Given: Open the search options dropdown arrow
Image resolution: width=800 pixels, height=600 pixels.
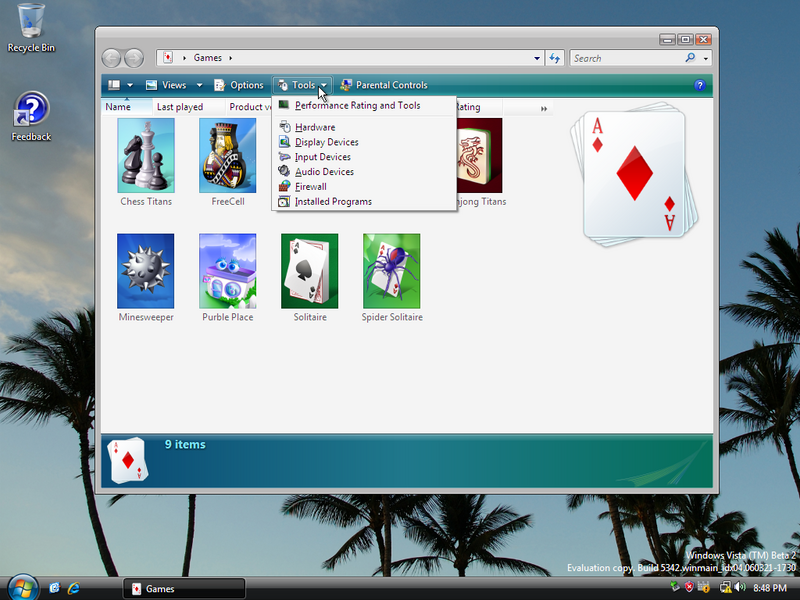Looking at the screenshot, I should coord(706,59).
